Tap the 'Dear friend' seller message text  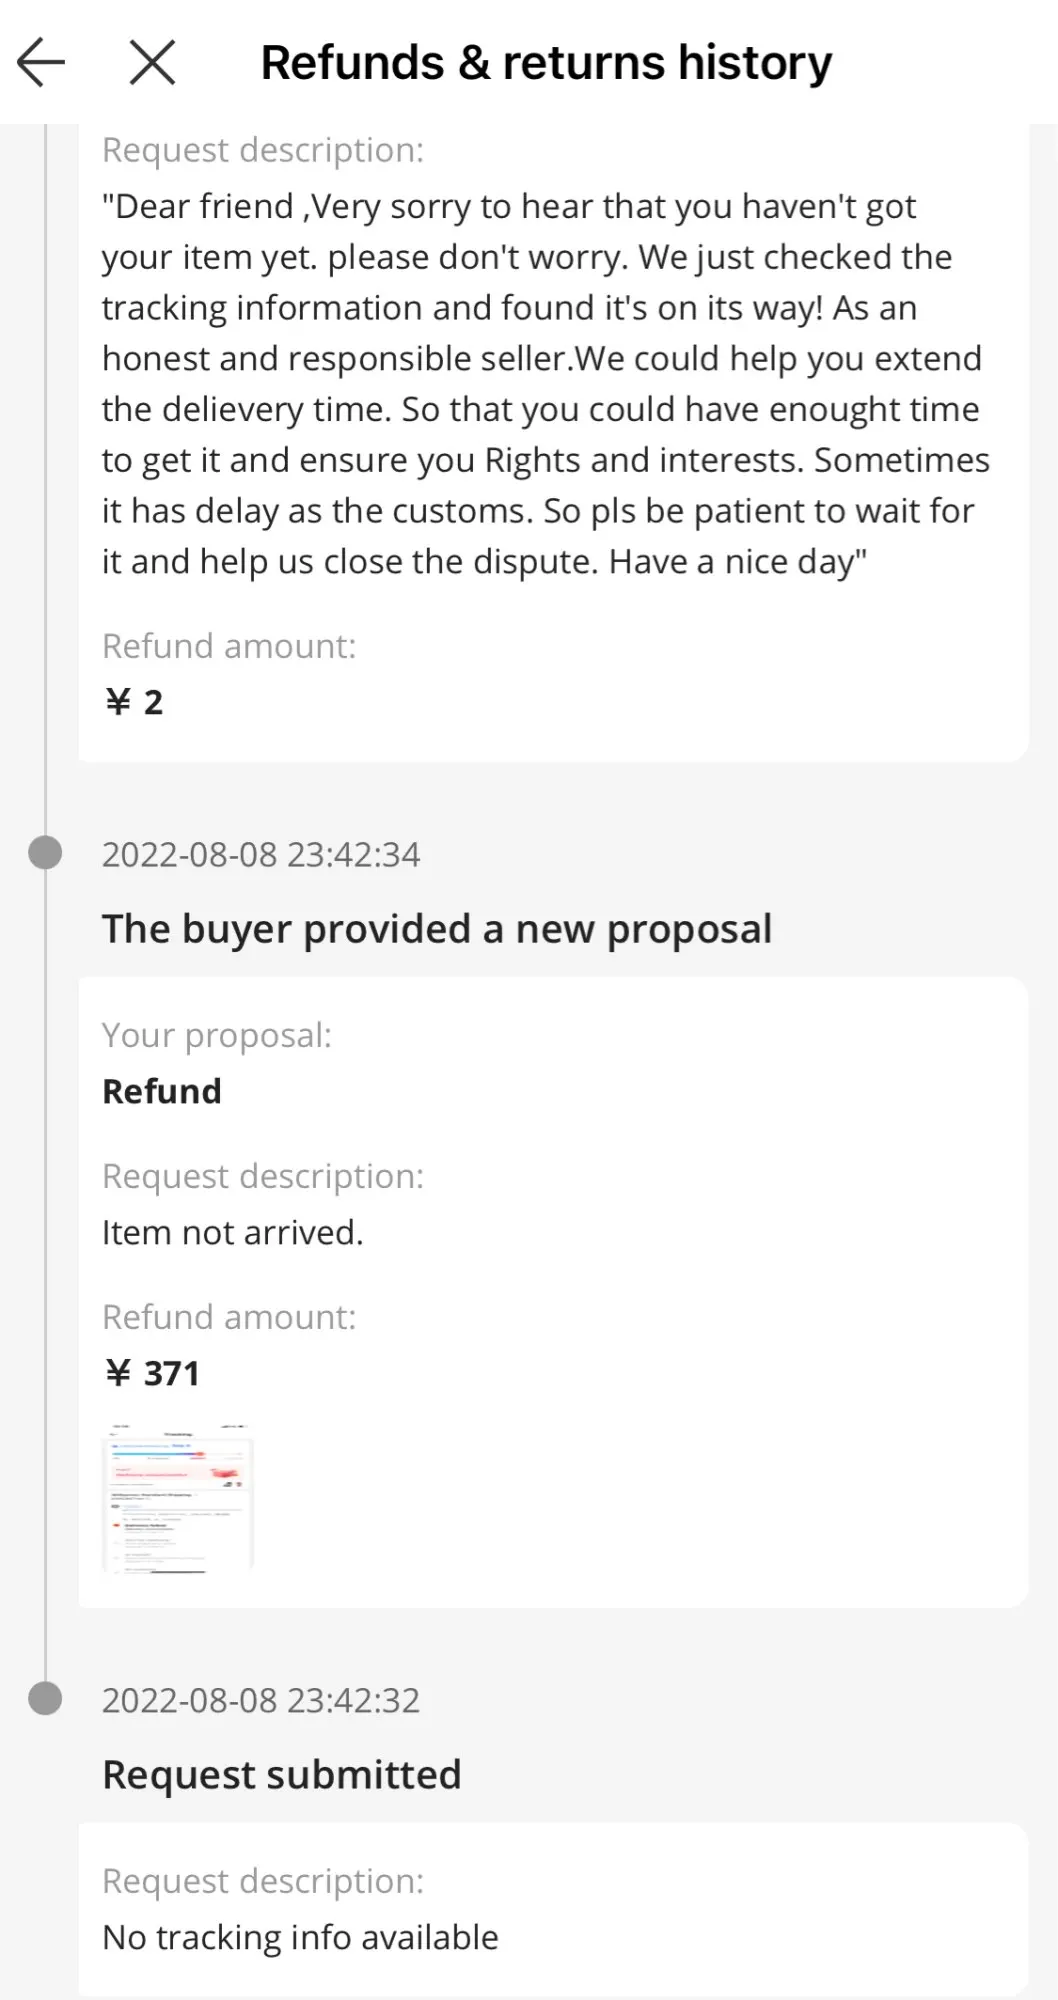click(x=545, y=384)
